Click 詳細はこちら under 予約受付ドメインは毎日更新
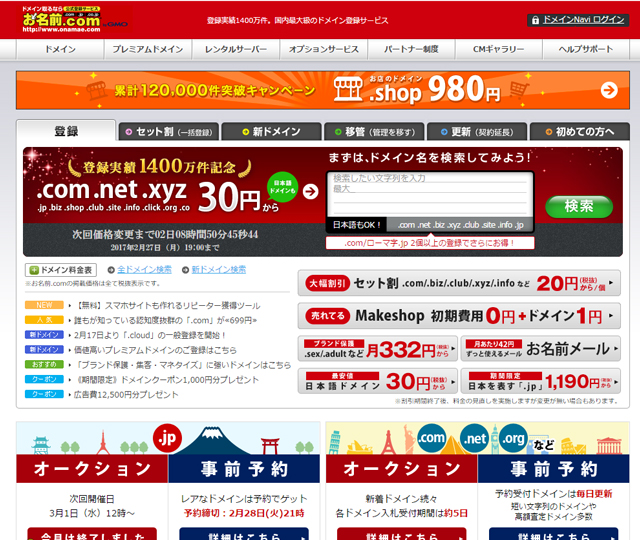The width and height of the screenshot is (640, 540). click(x=553, y=534)
